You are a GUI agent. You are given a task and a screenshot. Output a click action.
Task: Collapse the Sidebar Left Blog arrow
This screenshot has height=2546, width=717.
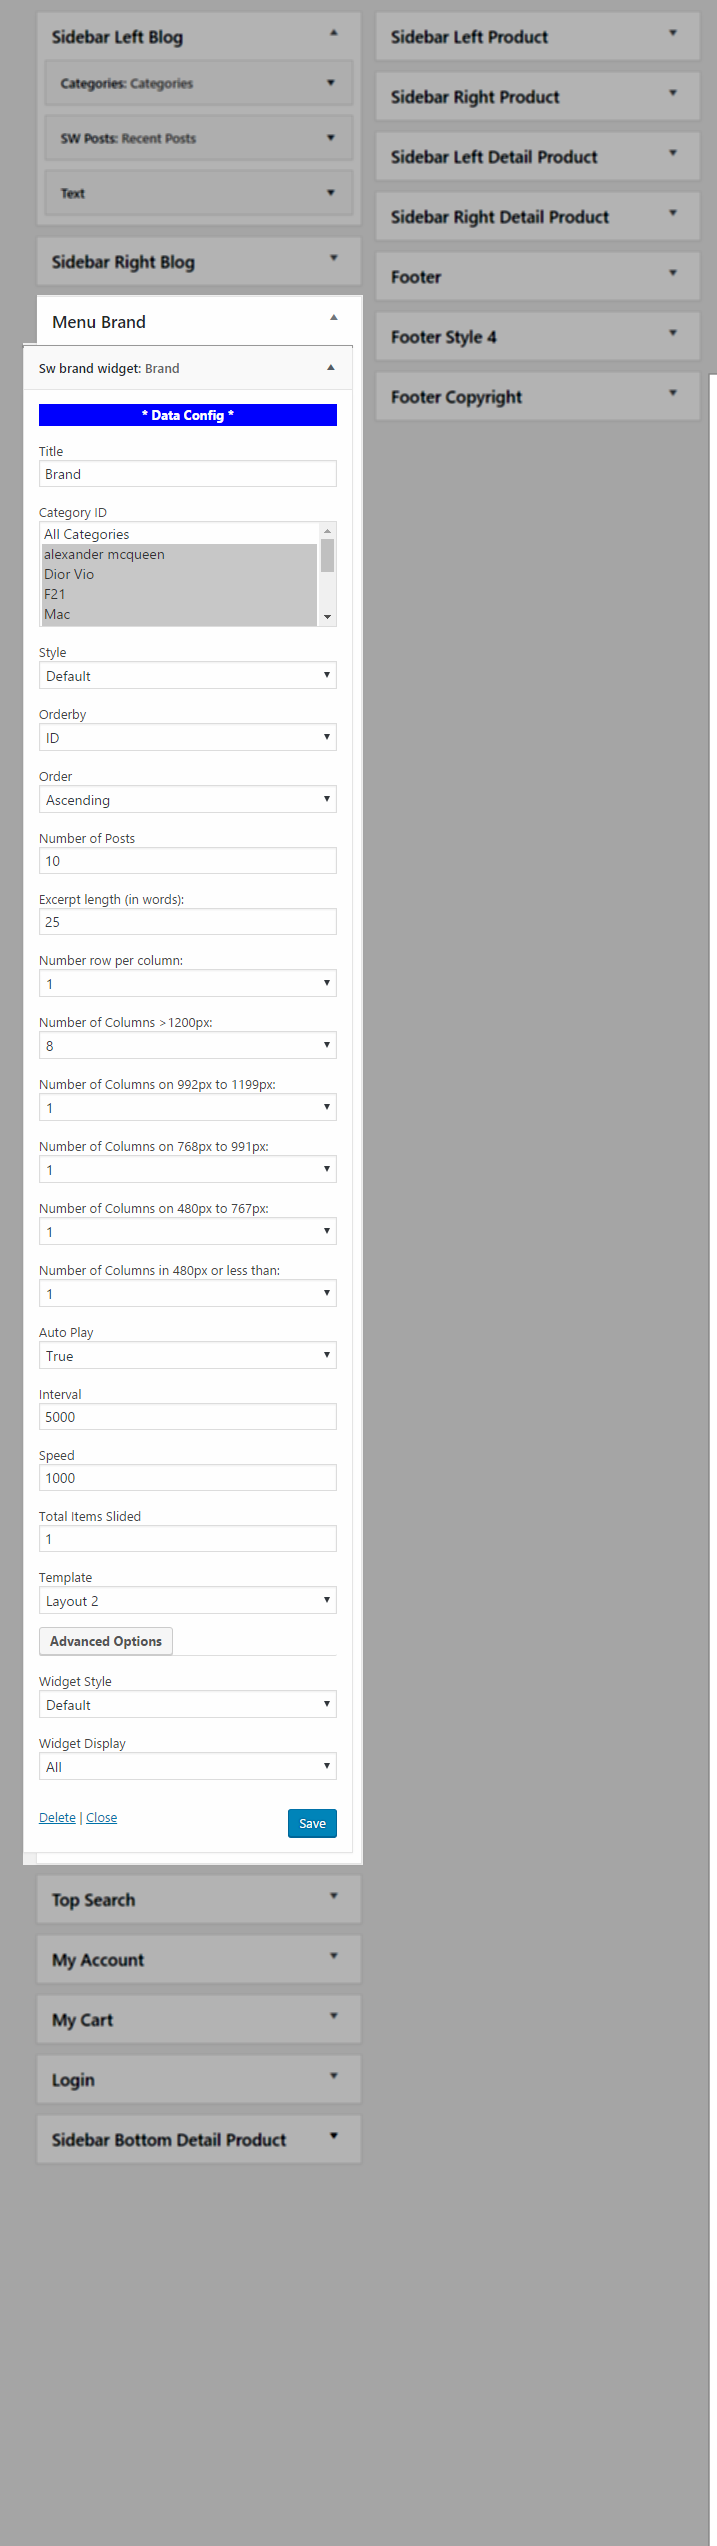click(334, 33)
